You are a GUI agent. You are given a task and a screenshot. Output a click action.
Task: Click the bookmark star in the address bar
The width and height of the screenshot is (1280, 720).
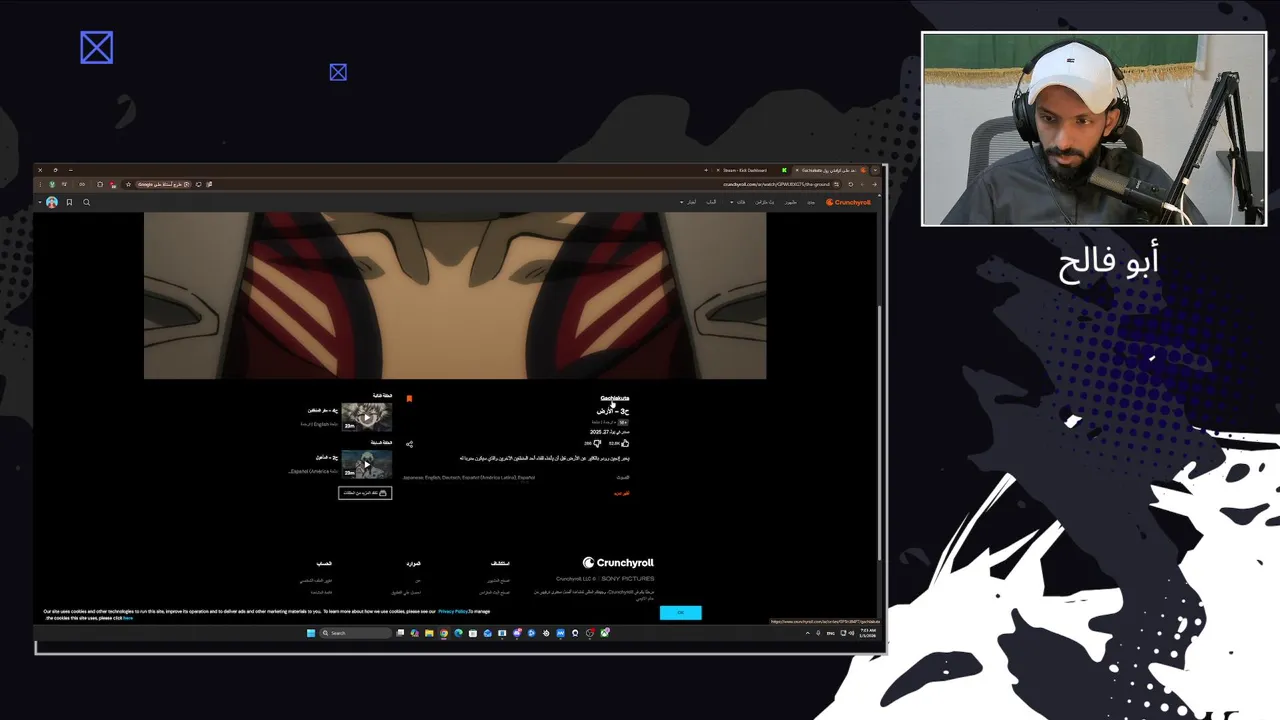click(x=128, y=184)
